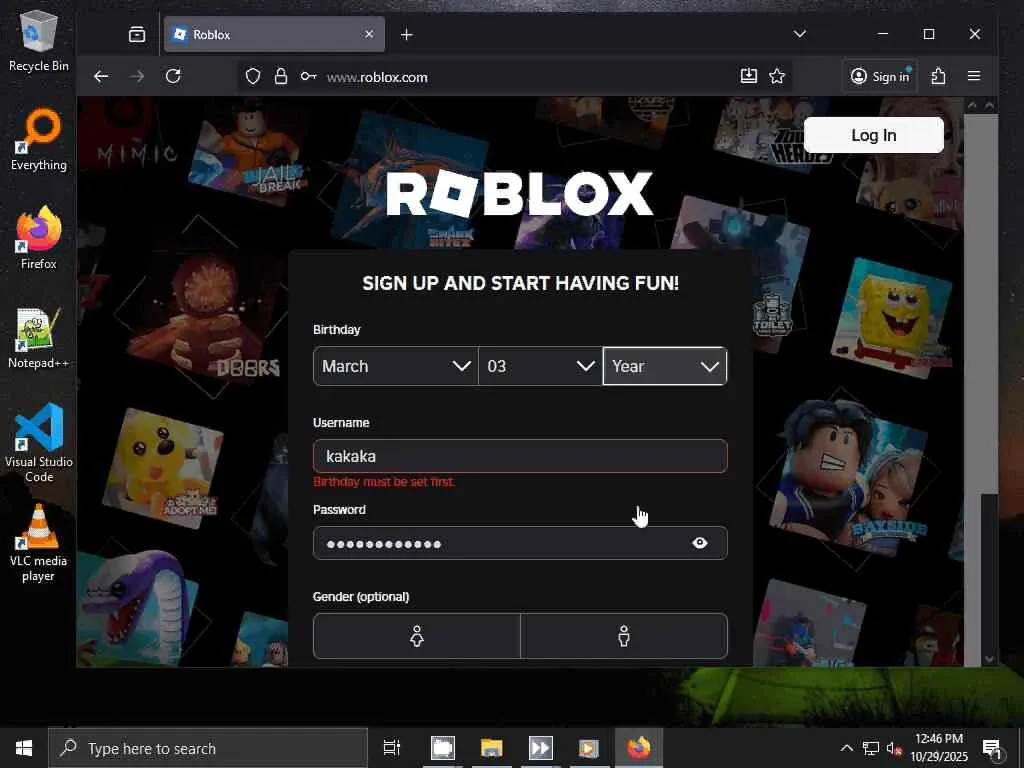Click the double-arrow app icon in the taskbar

tap(541, 748)
